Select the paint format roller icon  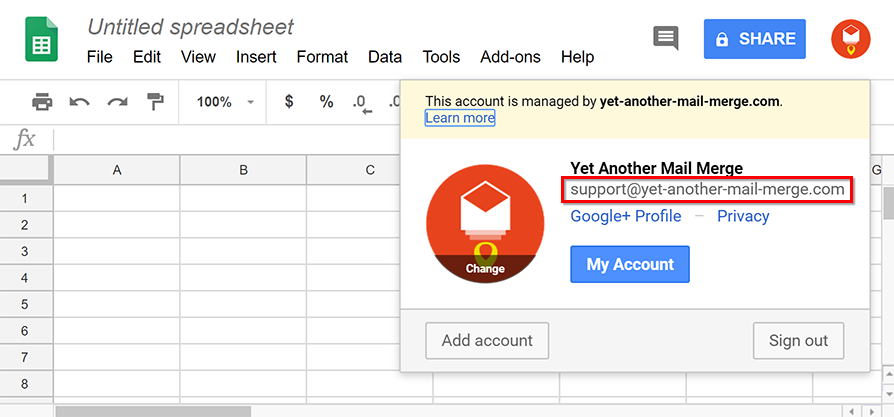click(155, 102)
